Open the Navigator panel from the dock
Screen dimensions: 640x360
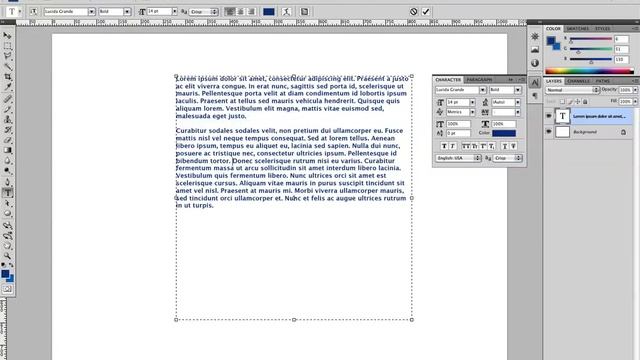(x=535, y=36)
